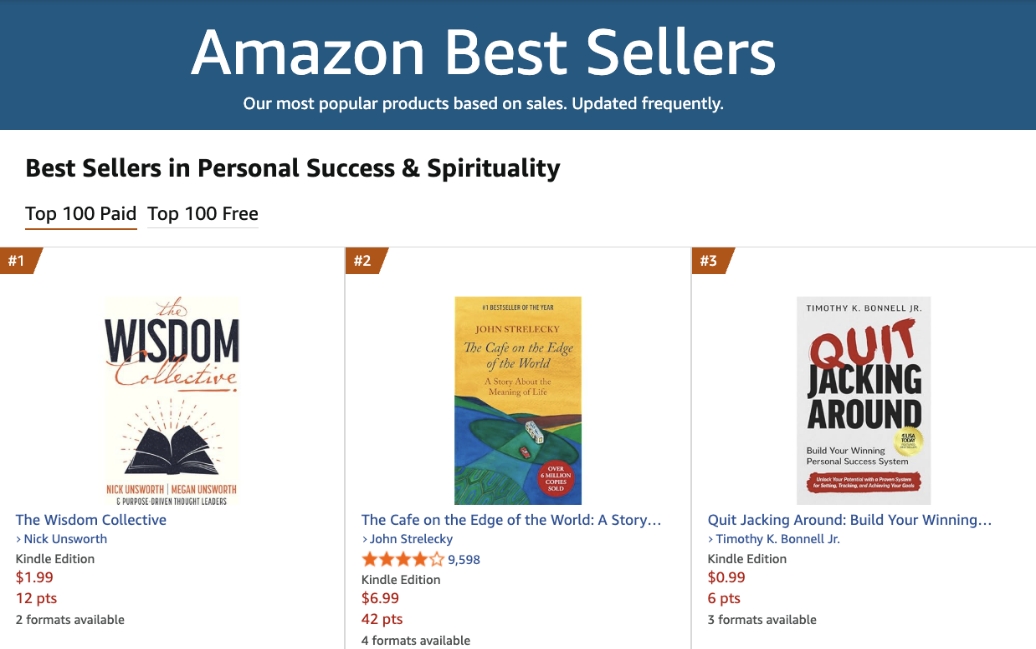Visit Nick Unsworth's author page

[x=64, y=538]
